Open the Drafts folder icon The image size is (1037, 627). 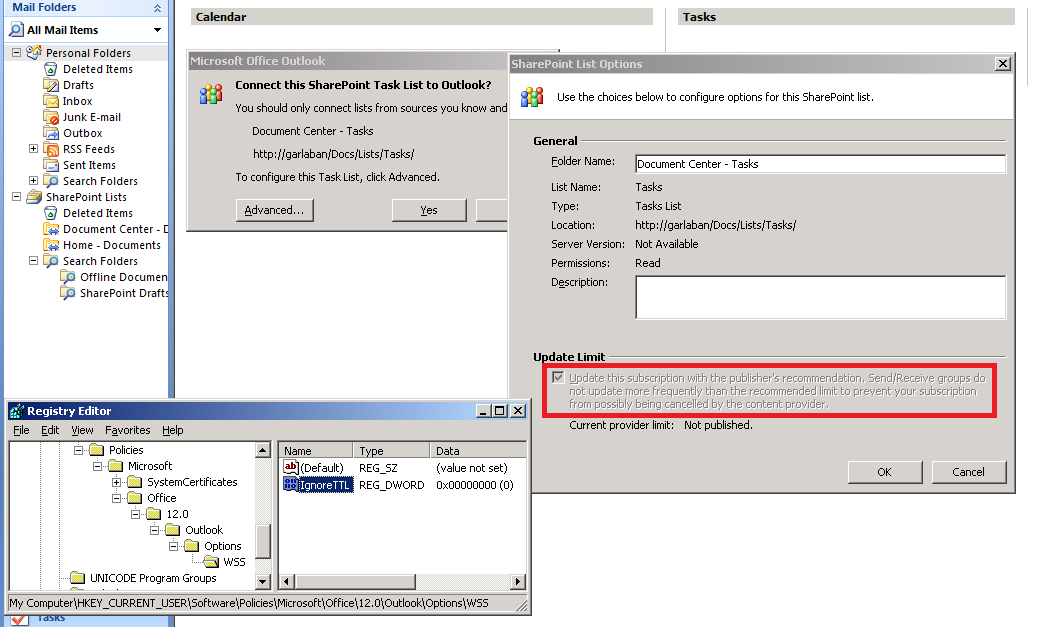click(51, 85)
